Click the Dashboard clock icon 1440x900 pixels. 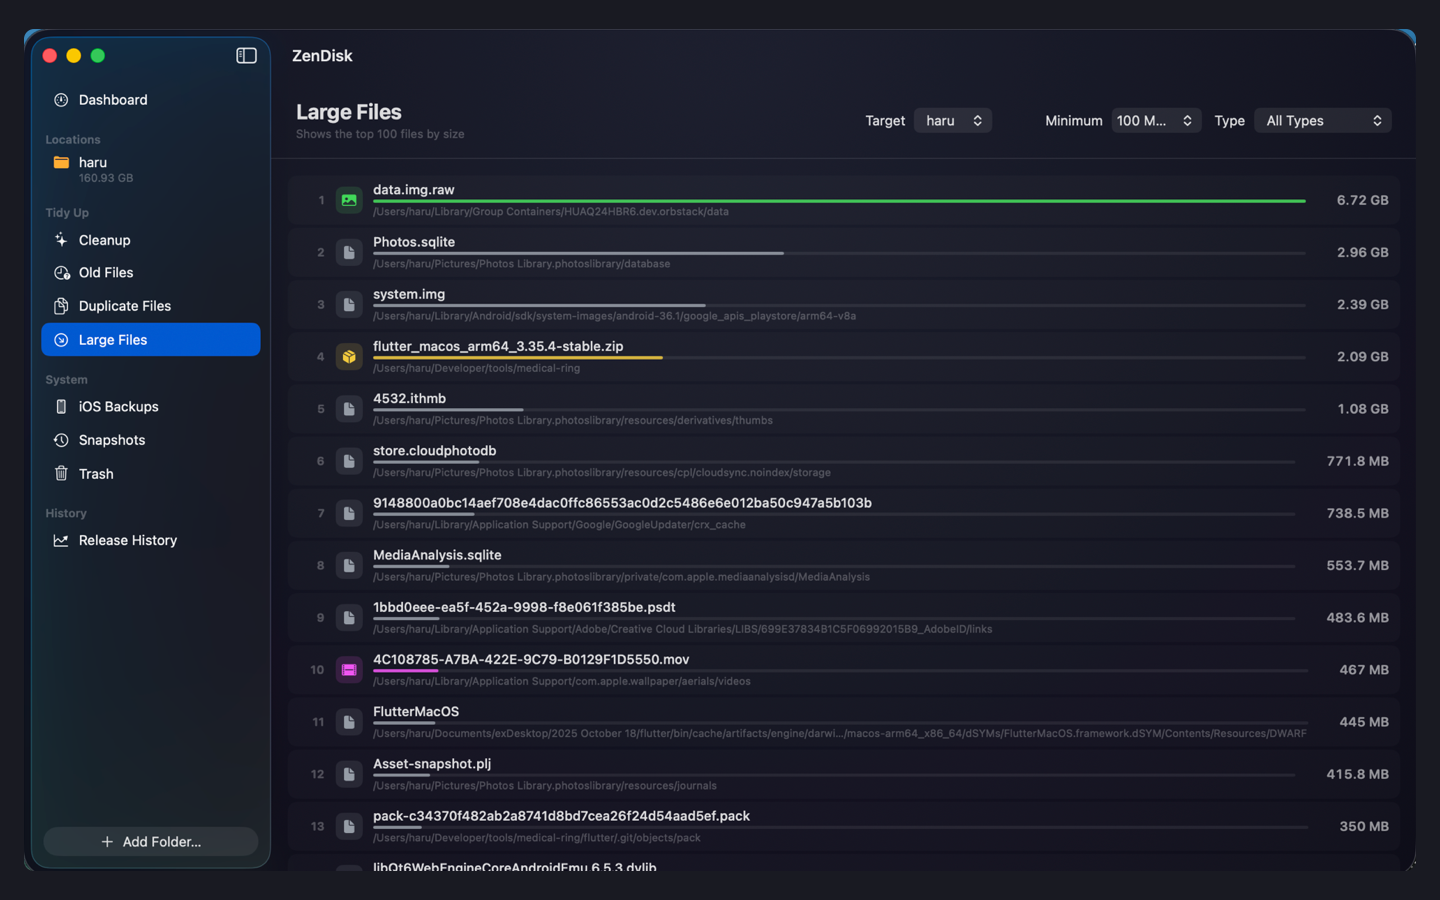[61, 100]
